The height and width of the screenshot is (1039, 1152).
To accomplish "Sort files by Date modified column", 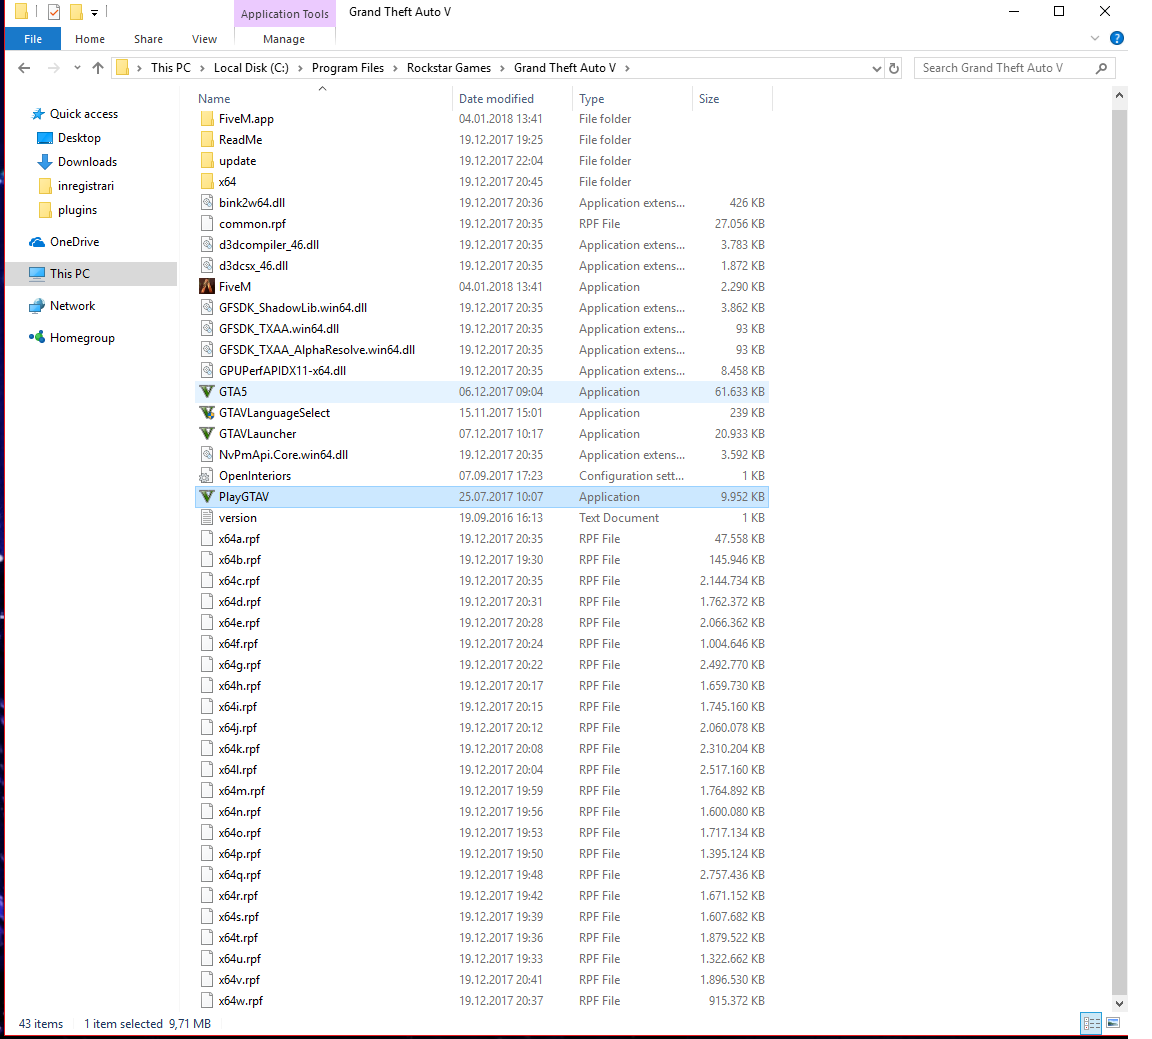I will coord(513,98).
